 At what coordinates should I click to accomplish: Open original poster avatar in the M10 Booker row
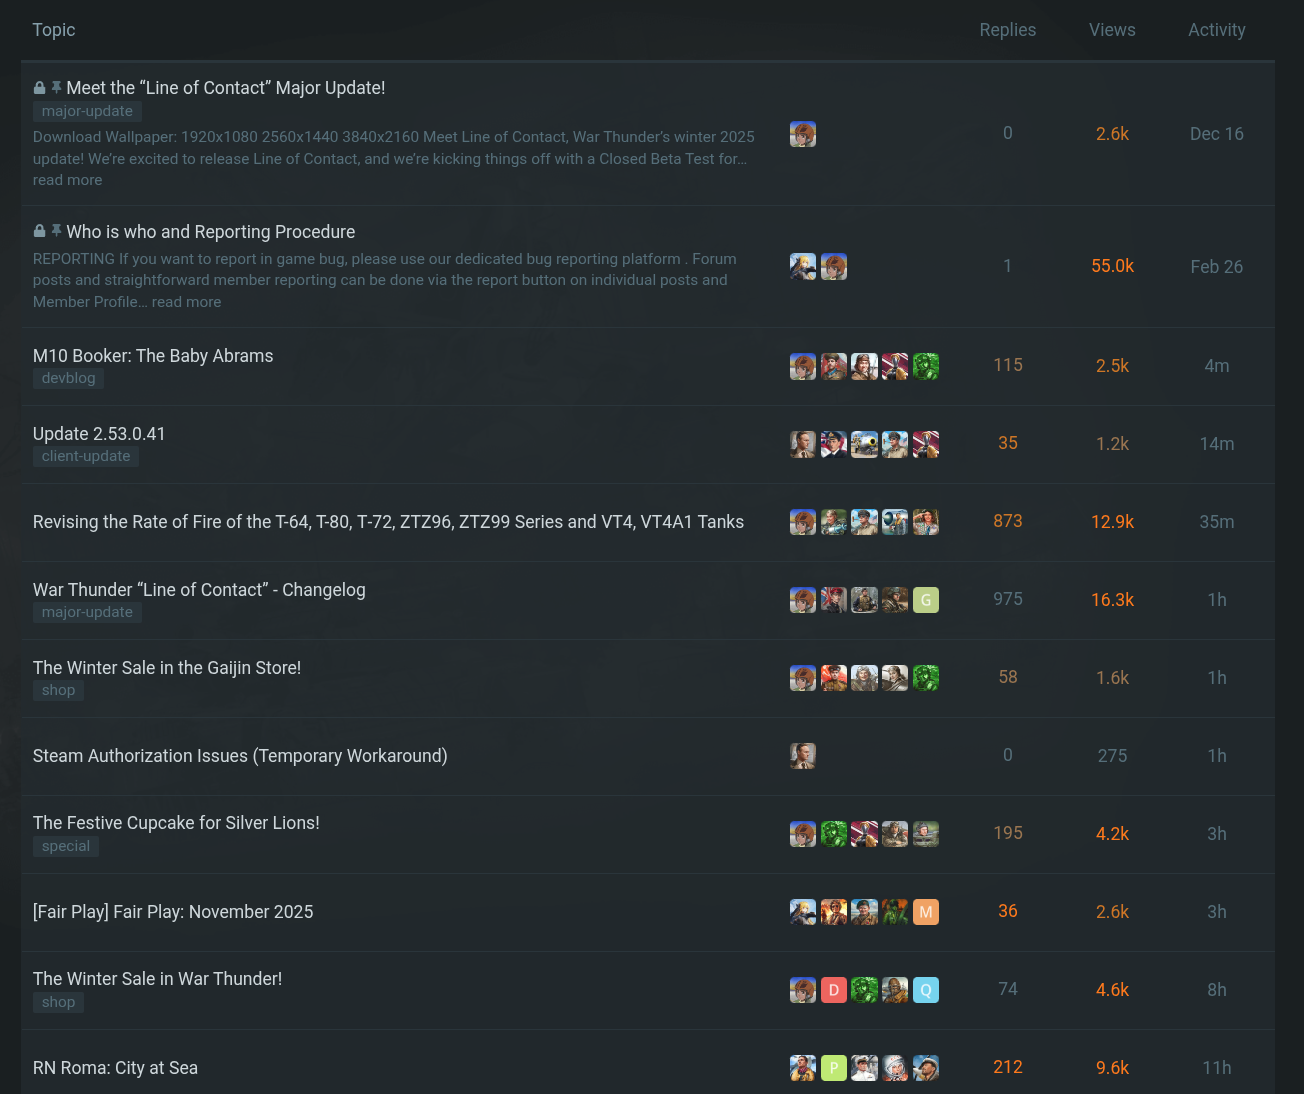(x=803, y=366)
